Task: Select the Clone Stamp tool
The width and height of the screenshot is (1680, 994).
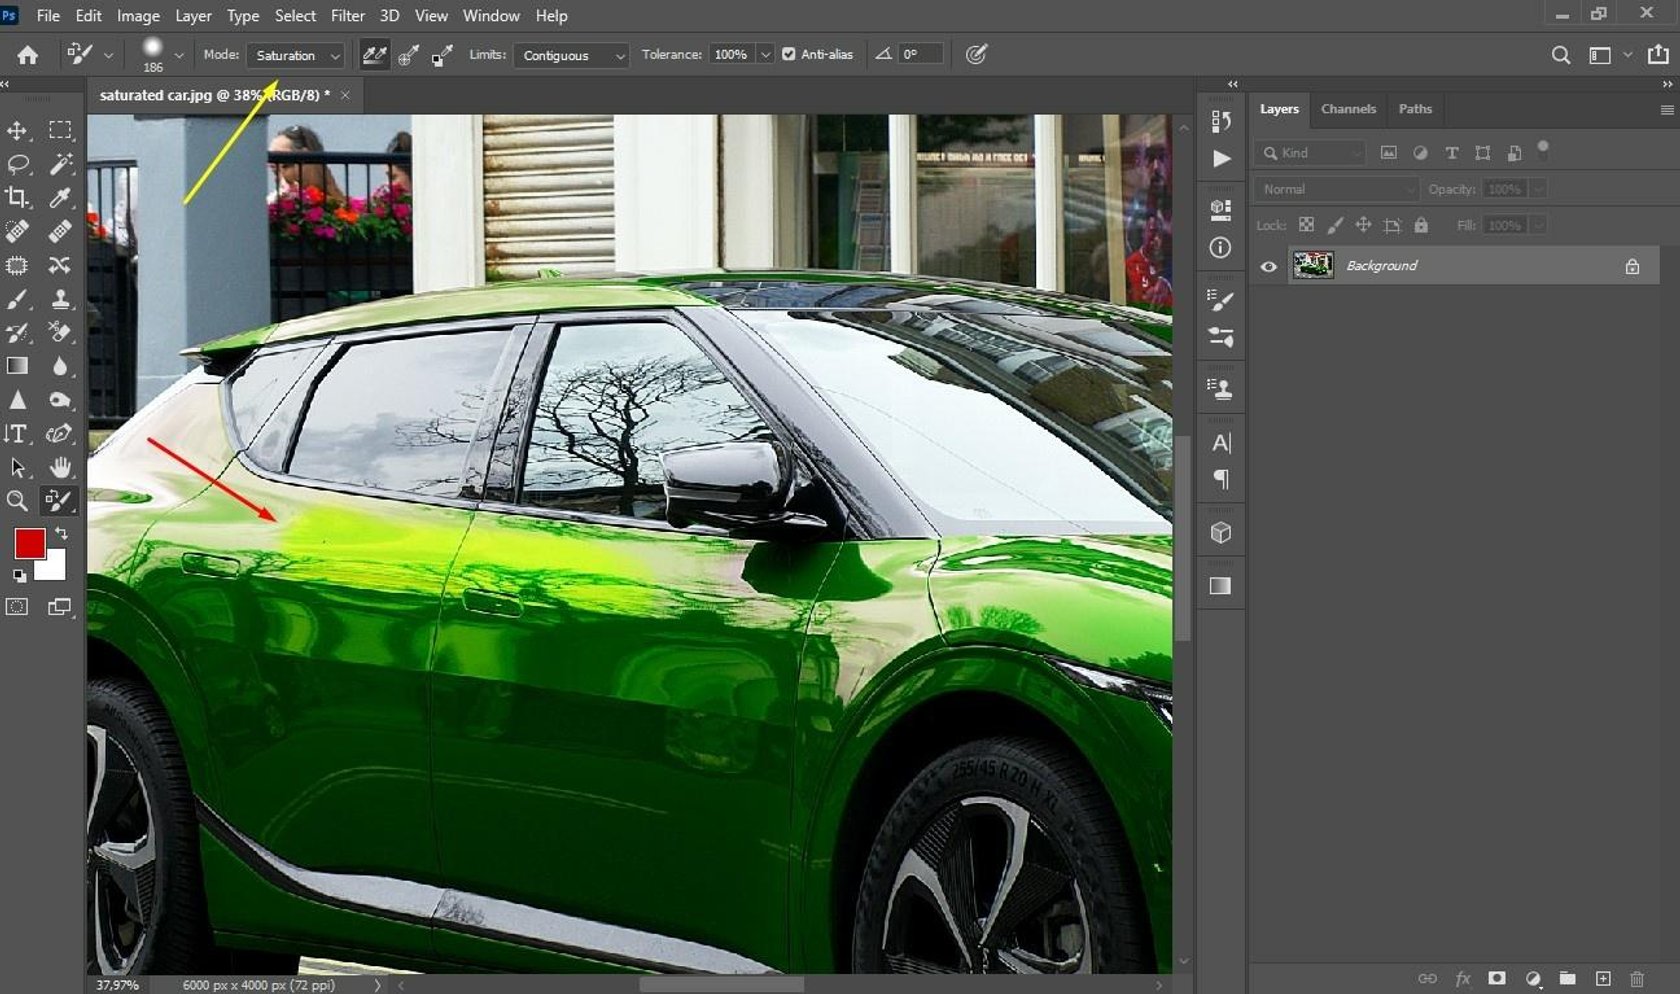Action: tap(60, 299)
